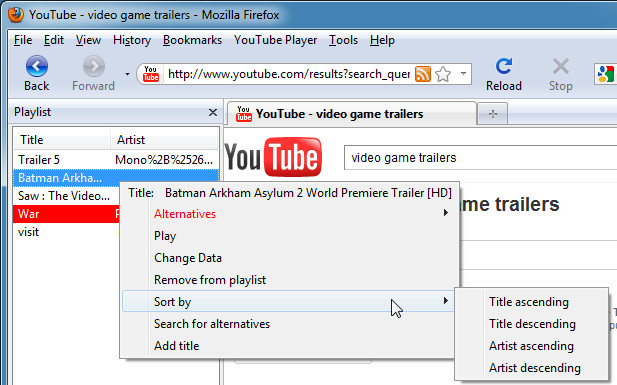Open the YouTube Player menu
This screenshot has width=617, height=385.
click(275, 40)
